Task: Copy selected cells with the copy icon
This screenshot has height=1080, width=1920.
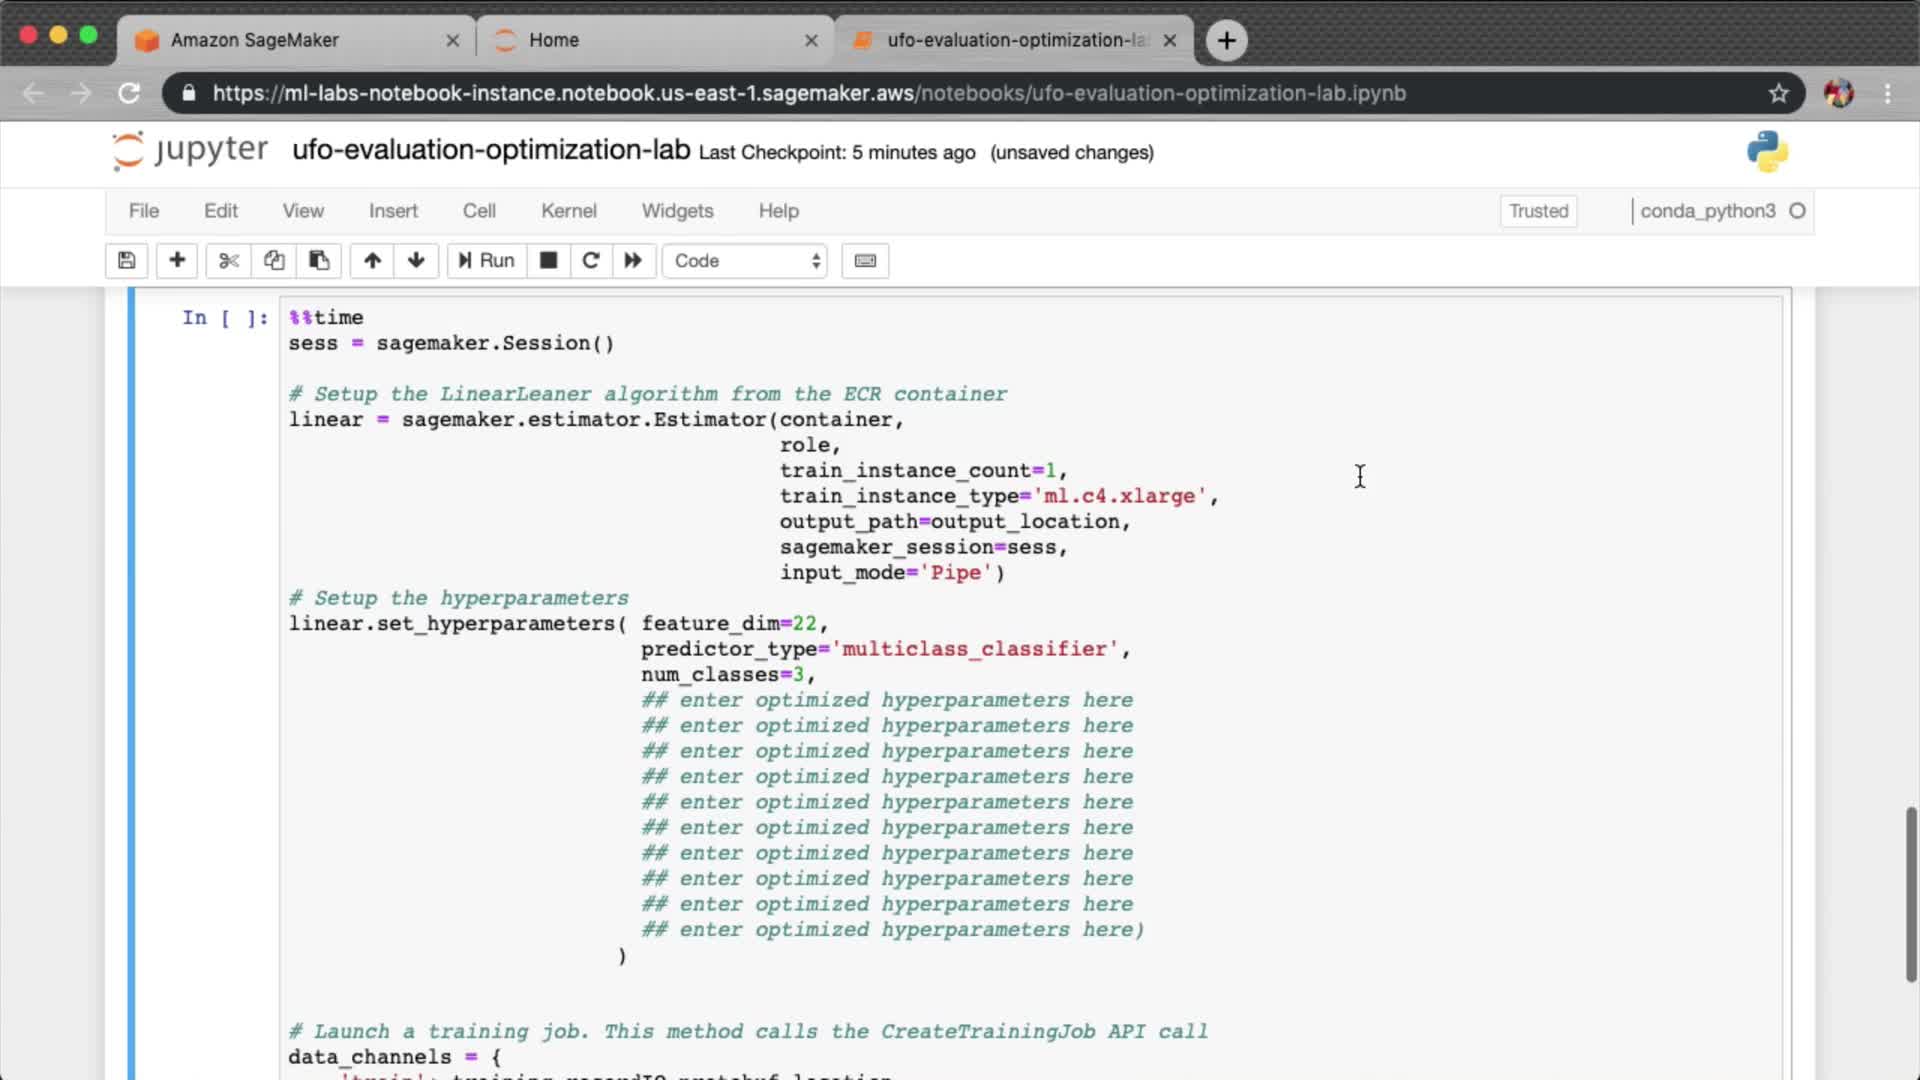Action: (x=274, y=261)
